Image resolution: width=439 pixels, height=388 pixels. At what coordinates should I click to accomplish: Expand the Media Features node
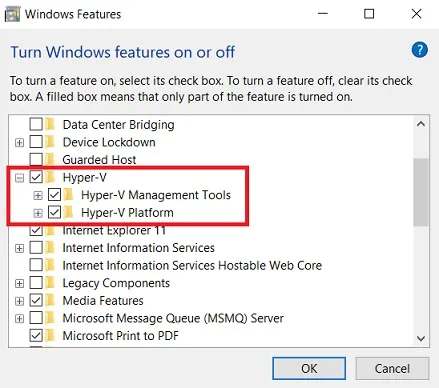20,301
